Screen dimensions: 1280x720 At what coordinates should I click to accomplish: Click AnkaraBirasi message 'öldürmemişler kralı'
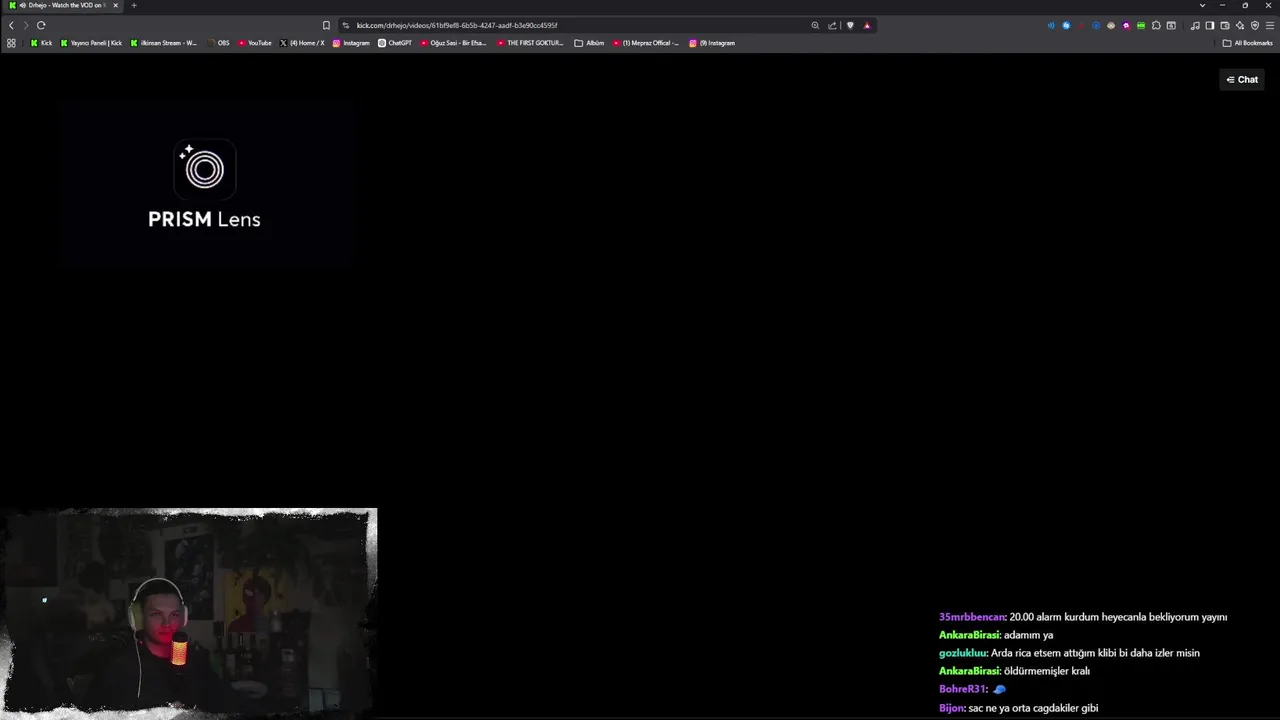pyautogui.click(x=1047, y=671)
